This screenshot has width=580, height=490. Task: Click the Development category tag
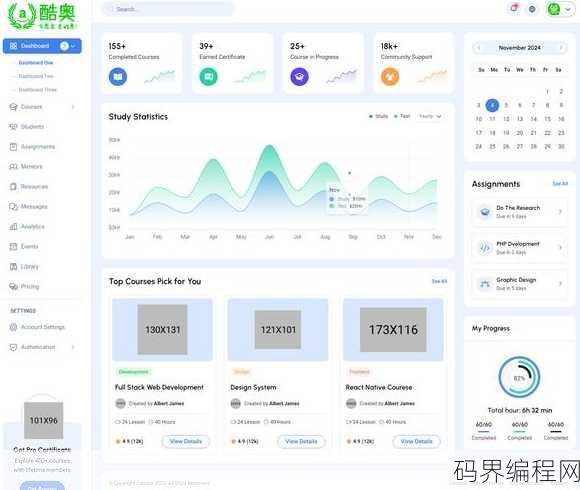click(134, 372)
